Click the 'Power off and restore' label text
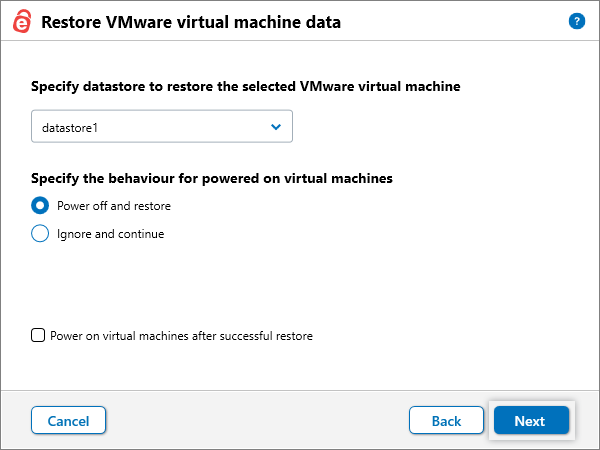The height and width of the screenshot is (450, 600). pos(114,206)
